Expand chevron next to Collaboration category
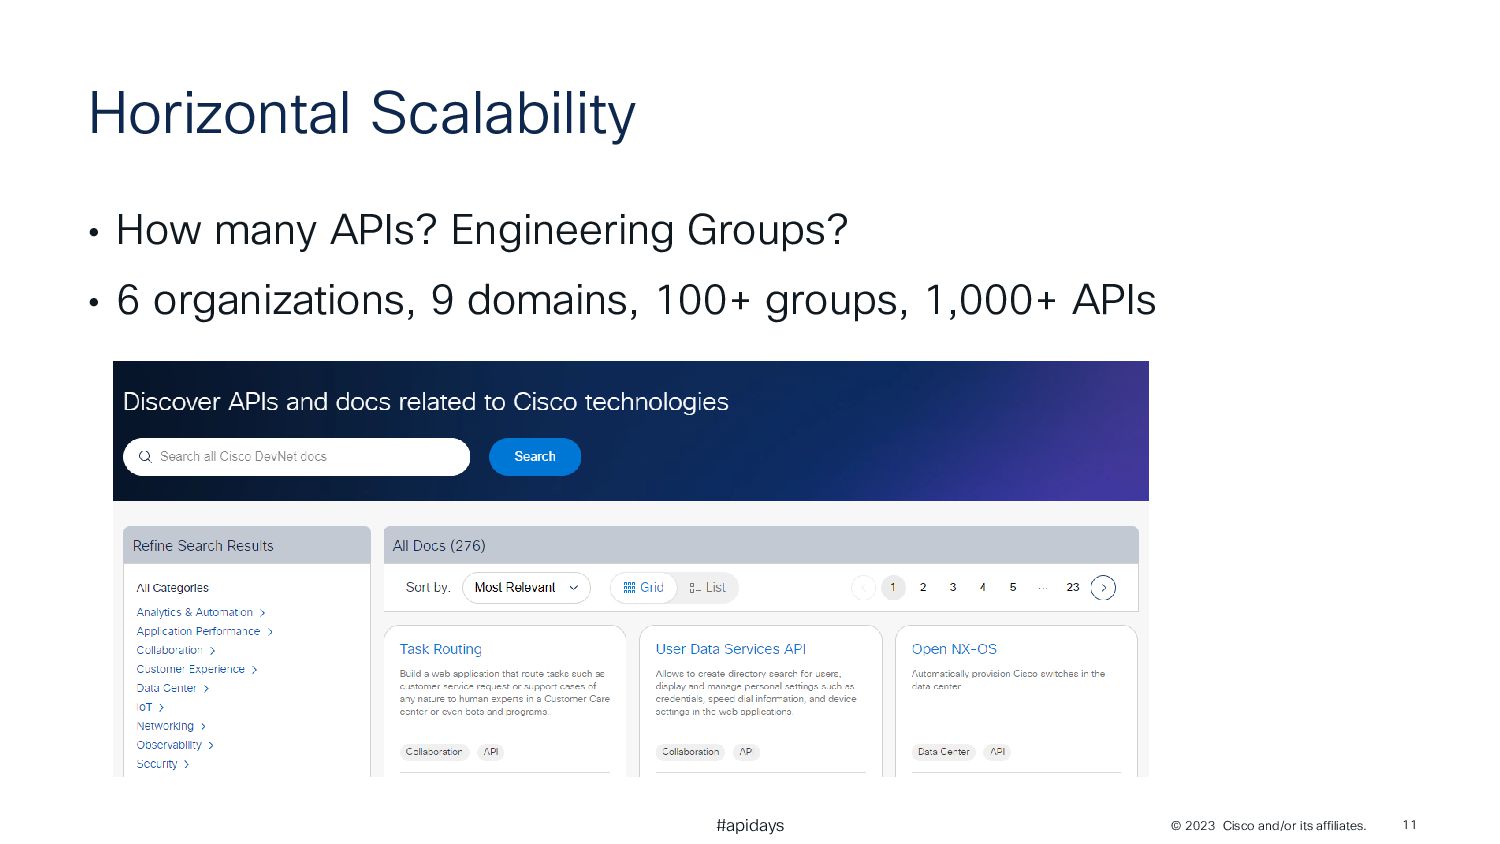Image resolution: width=1500 pixels, height=844 pixels. click(212, 651)
